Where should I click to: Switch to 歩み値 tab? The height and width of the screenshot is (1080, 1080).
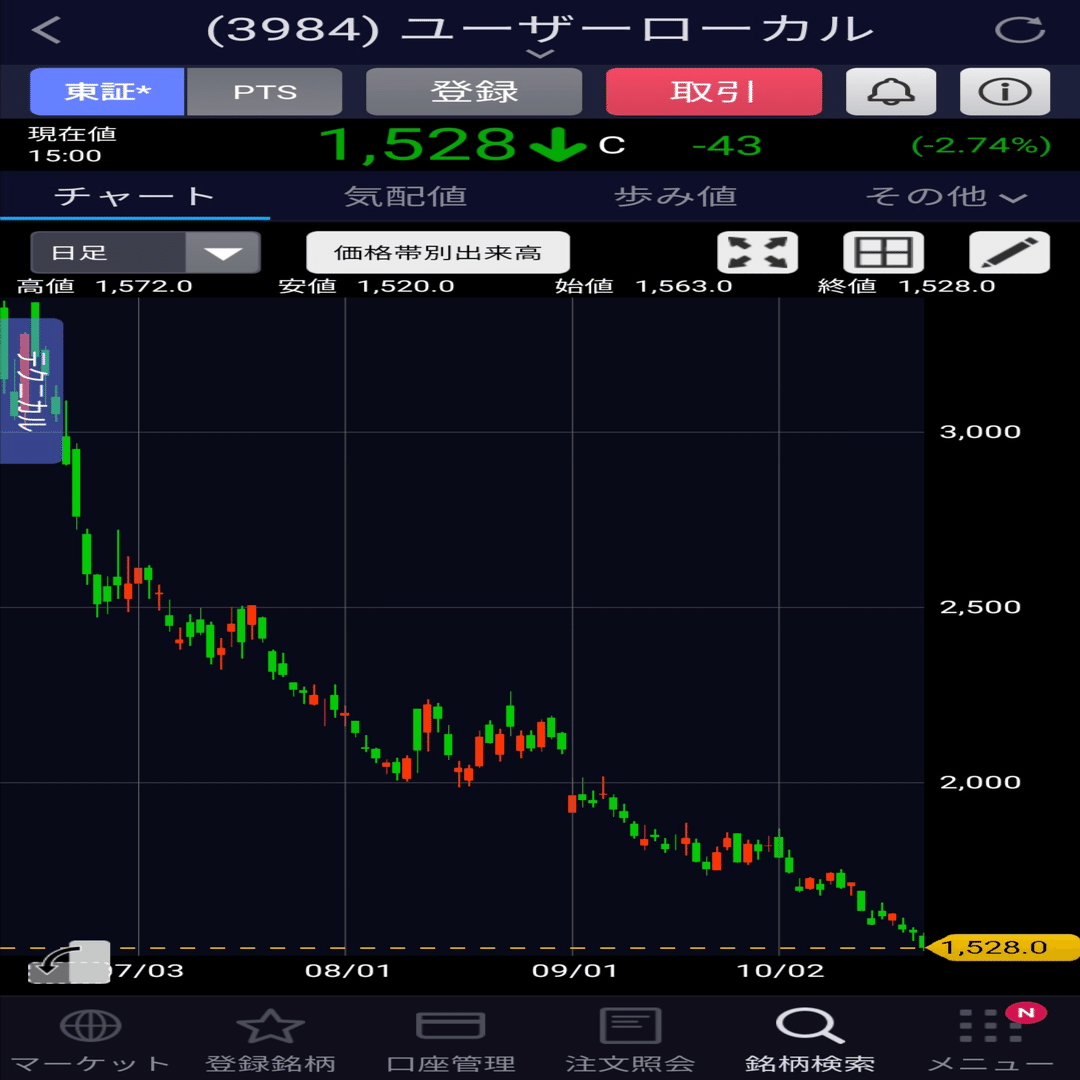coord(675,197)
